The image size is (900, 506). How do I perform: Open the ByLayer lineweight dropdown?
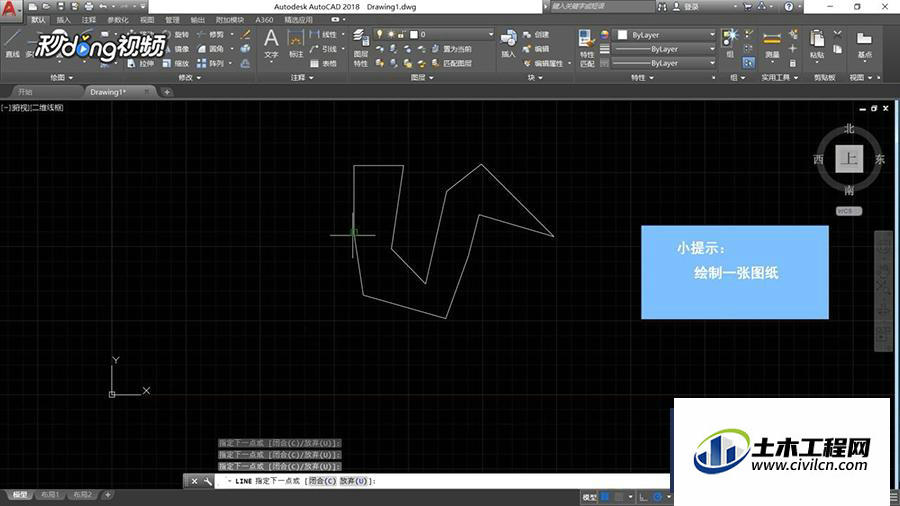[665, 49]
